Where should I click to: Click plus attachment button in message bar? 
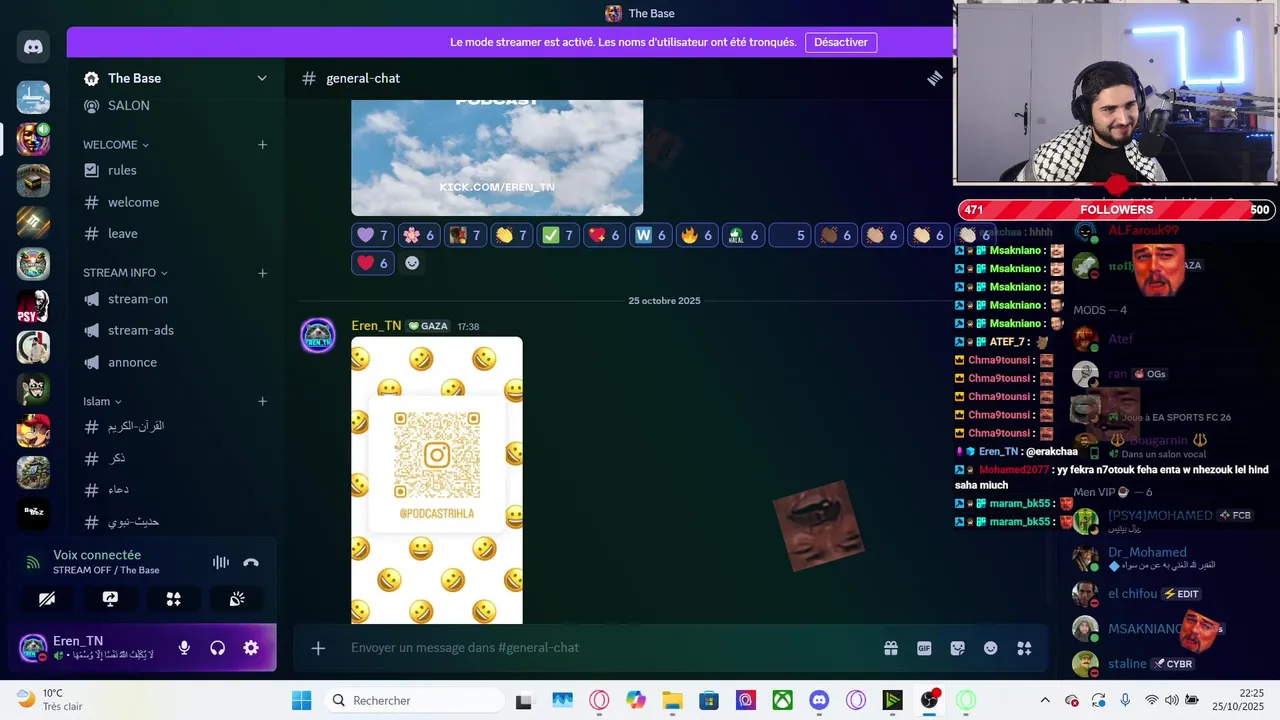pos(318,648)
